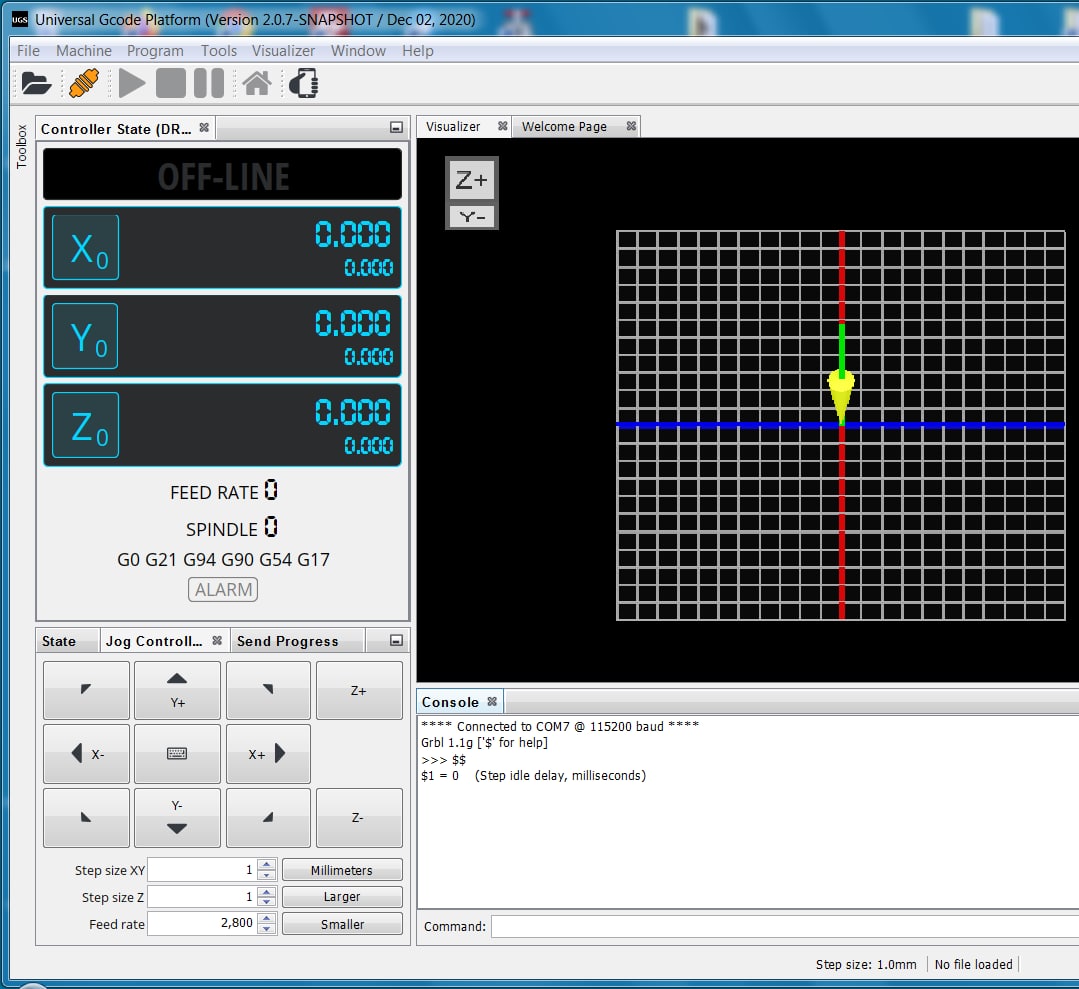This screenshot has height=989, width=1079.
Task: Jog X+ with the right arrow button
Action: 268,754
